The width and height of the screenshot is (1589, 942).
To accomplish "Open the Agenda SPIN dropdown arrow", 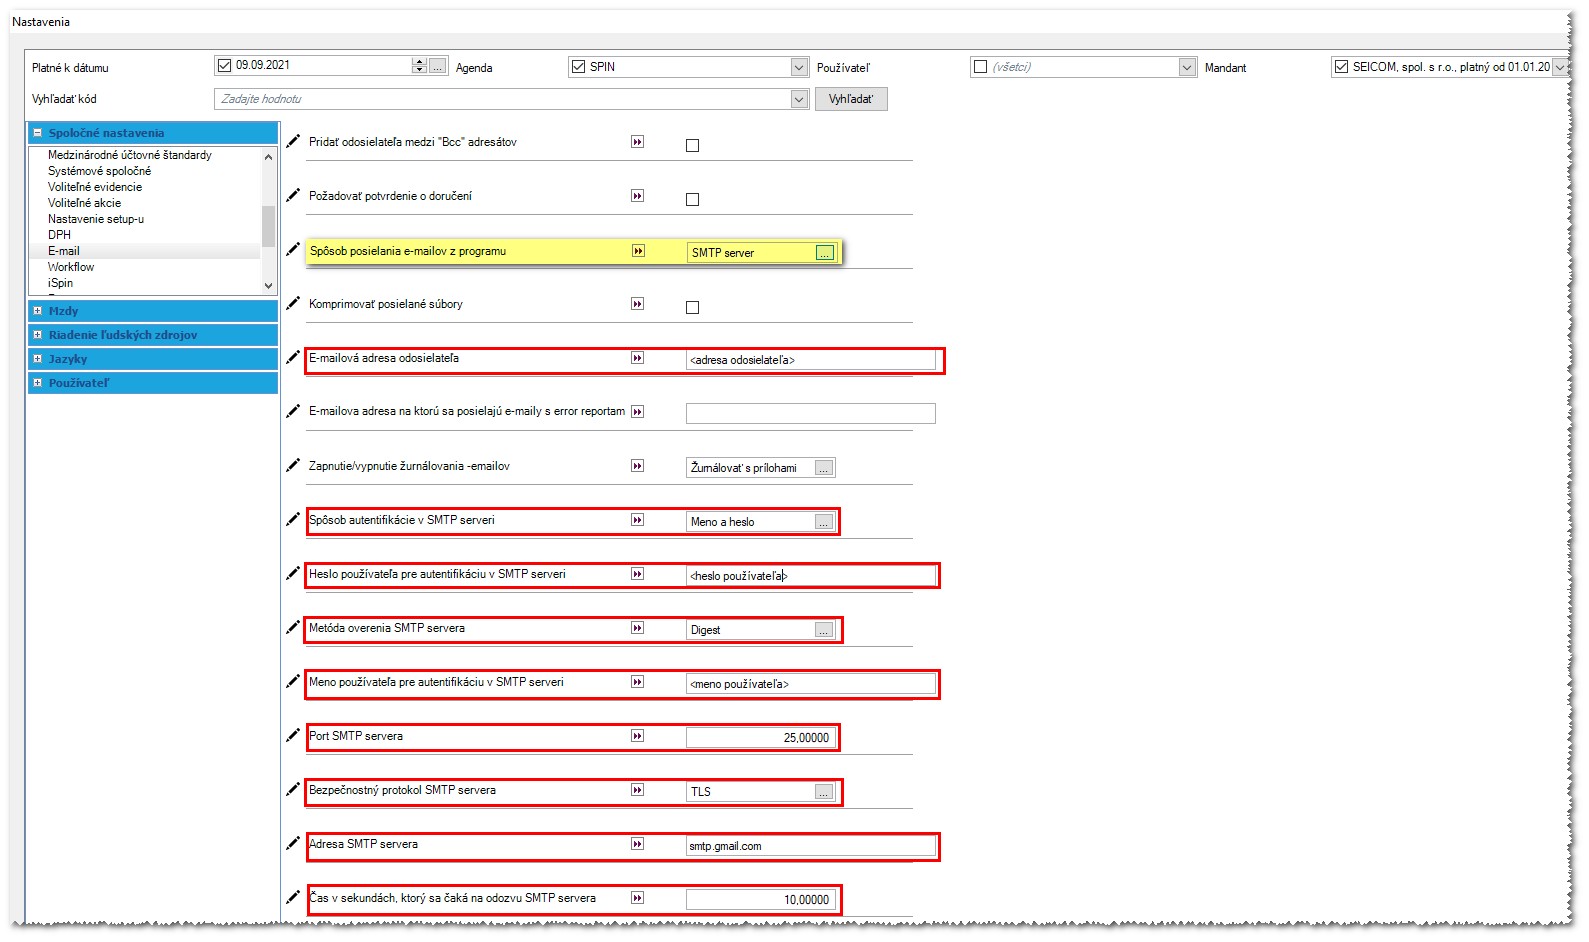I will click(x=799, y=67).
